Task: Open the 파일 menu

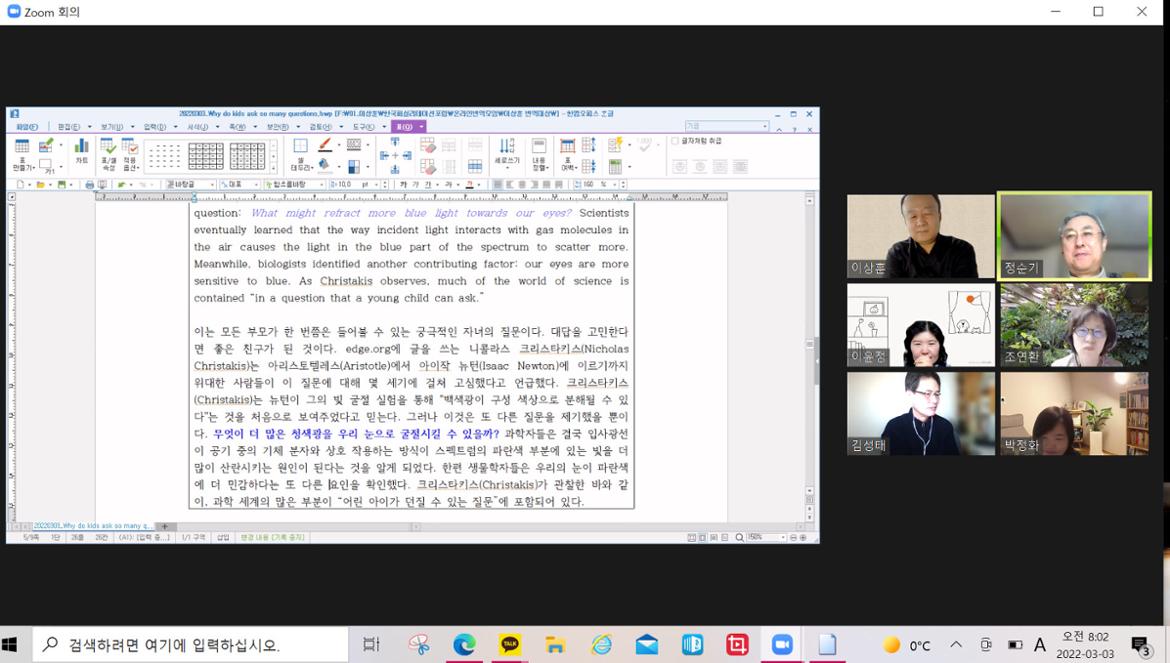Action: coord(25,127)
